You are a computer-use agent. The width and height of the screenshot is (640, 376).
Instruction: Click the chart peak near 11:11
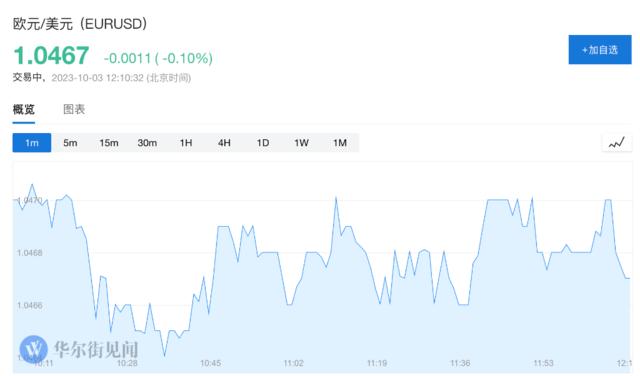click(x=336, y=198)
